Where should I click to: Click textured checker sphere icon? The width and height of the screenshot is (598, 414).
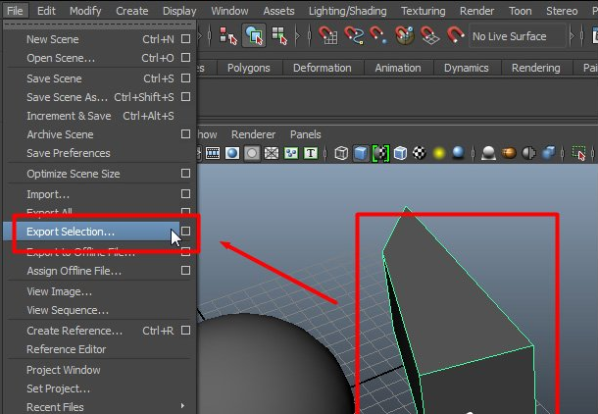pyautogui.click(x=420, y=153)
